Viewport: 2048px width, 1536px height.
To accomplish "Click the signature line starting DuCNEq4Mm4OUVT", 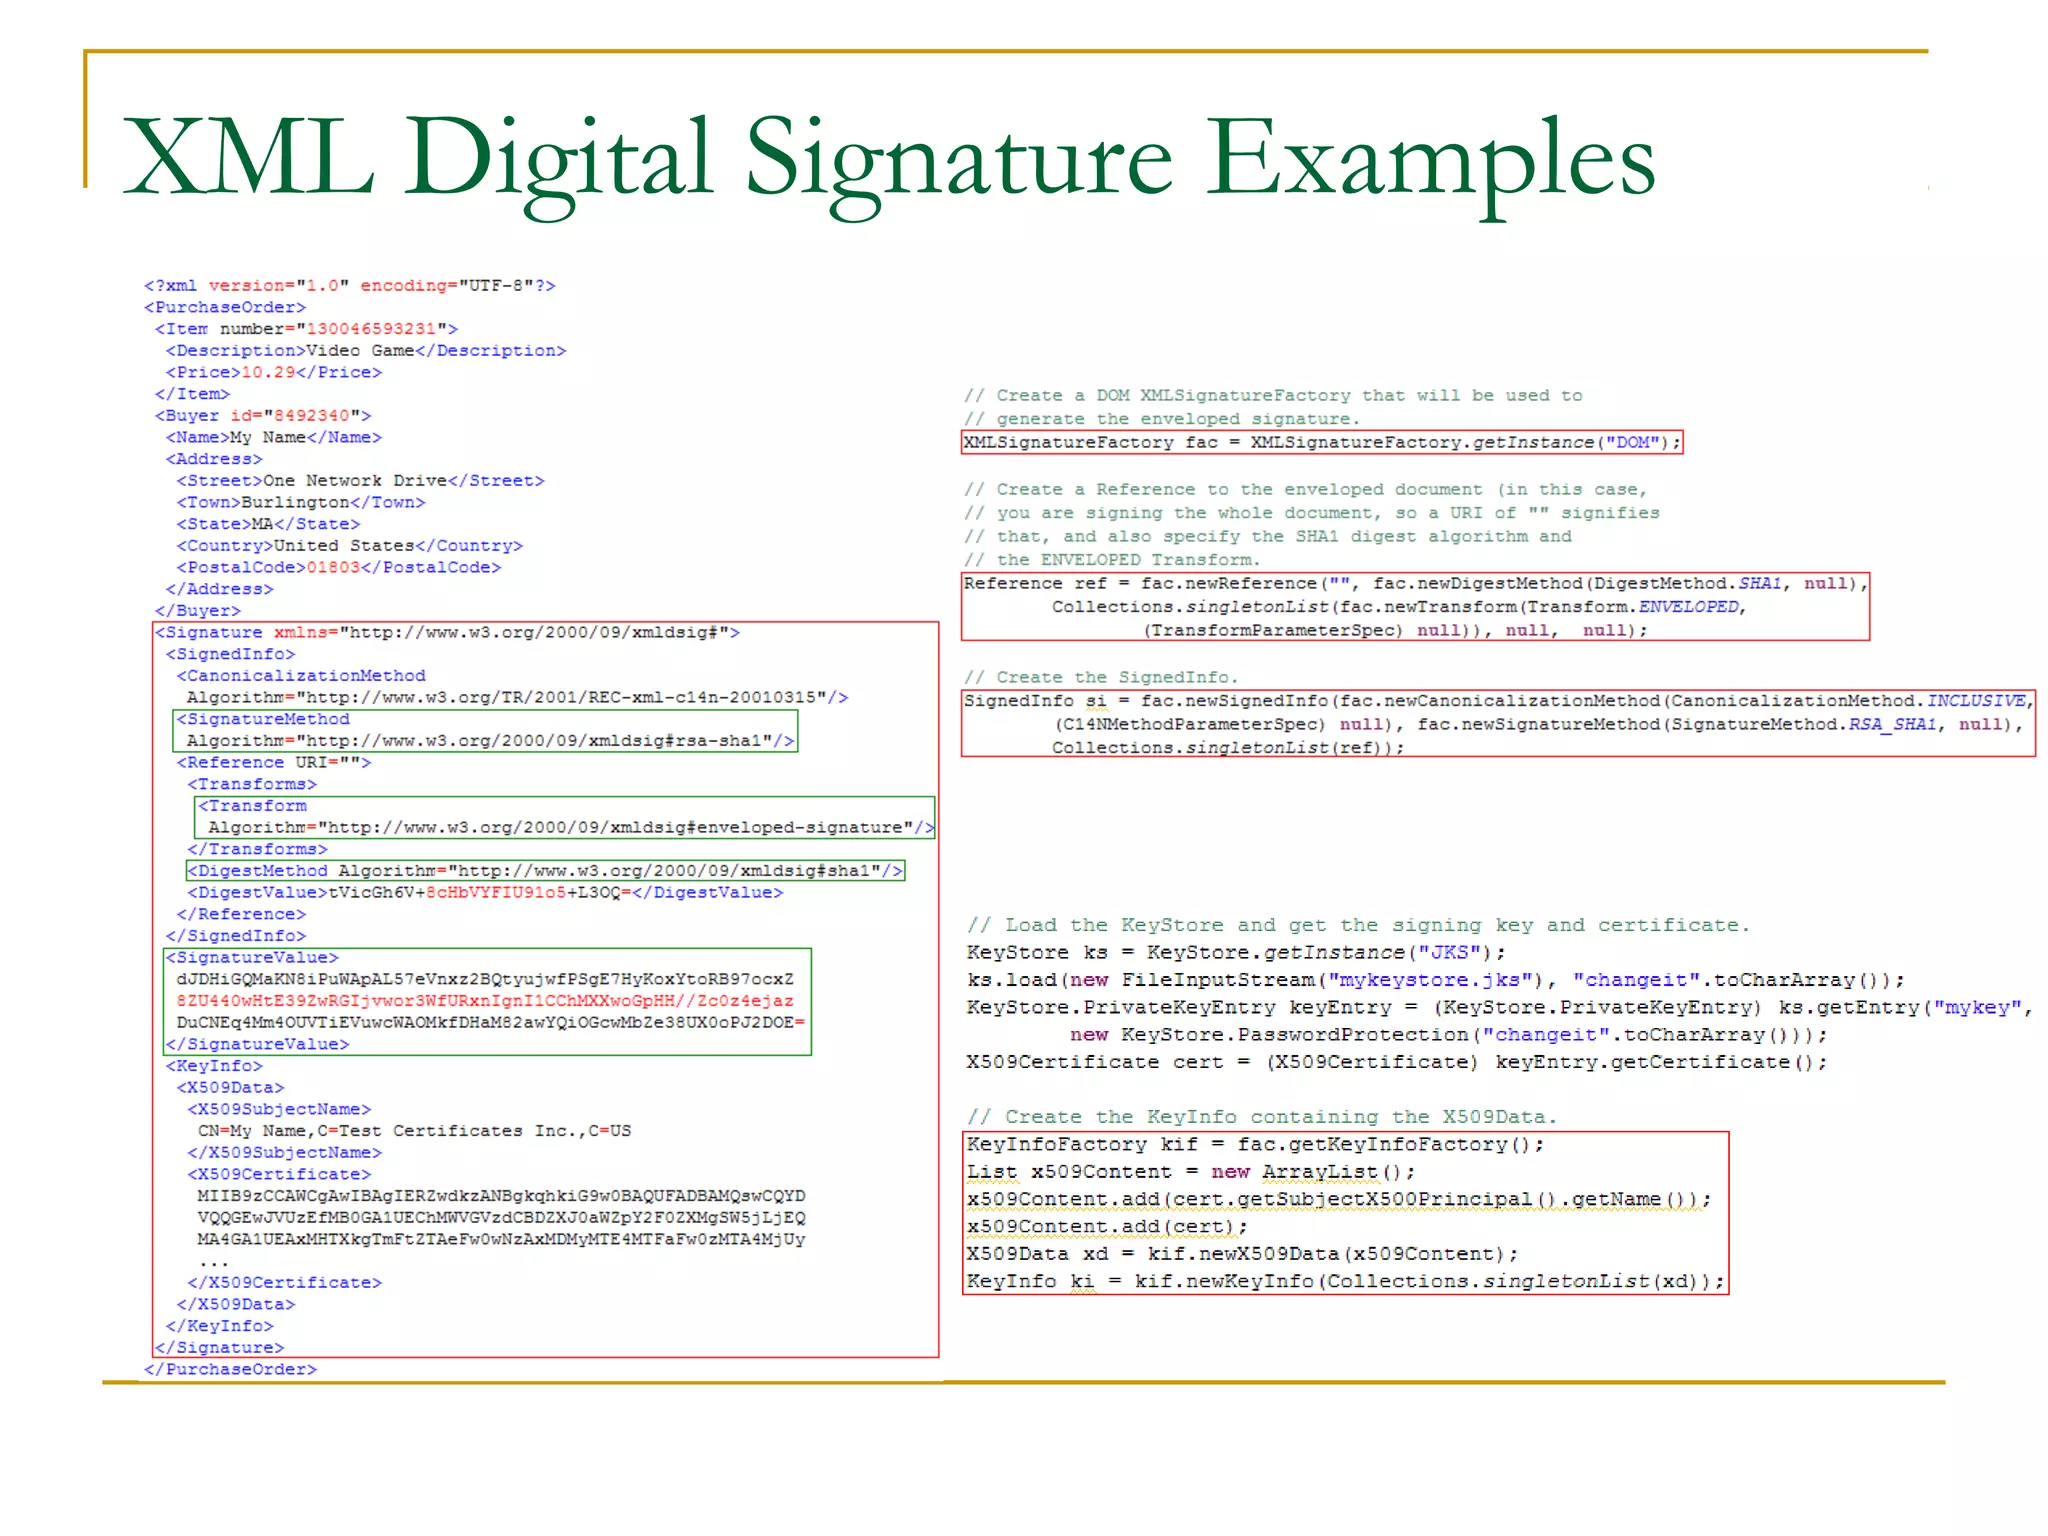I will tap(491, 1023).
